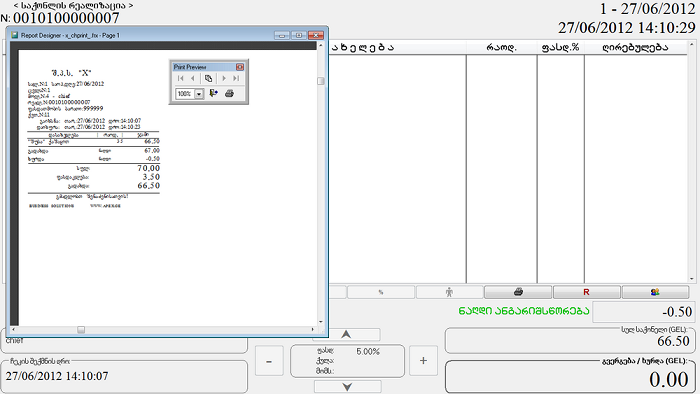
Task: Click the printer button below the table
Action: click(518, 292)
